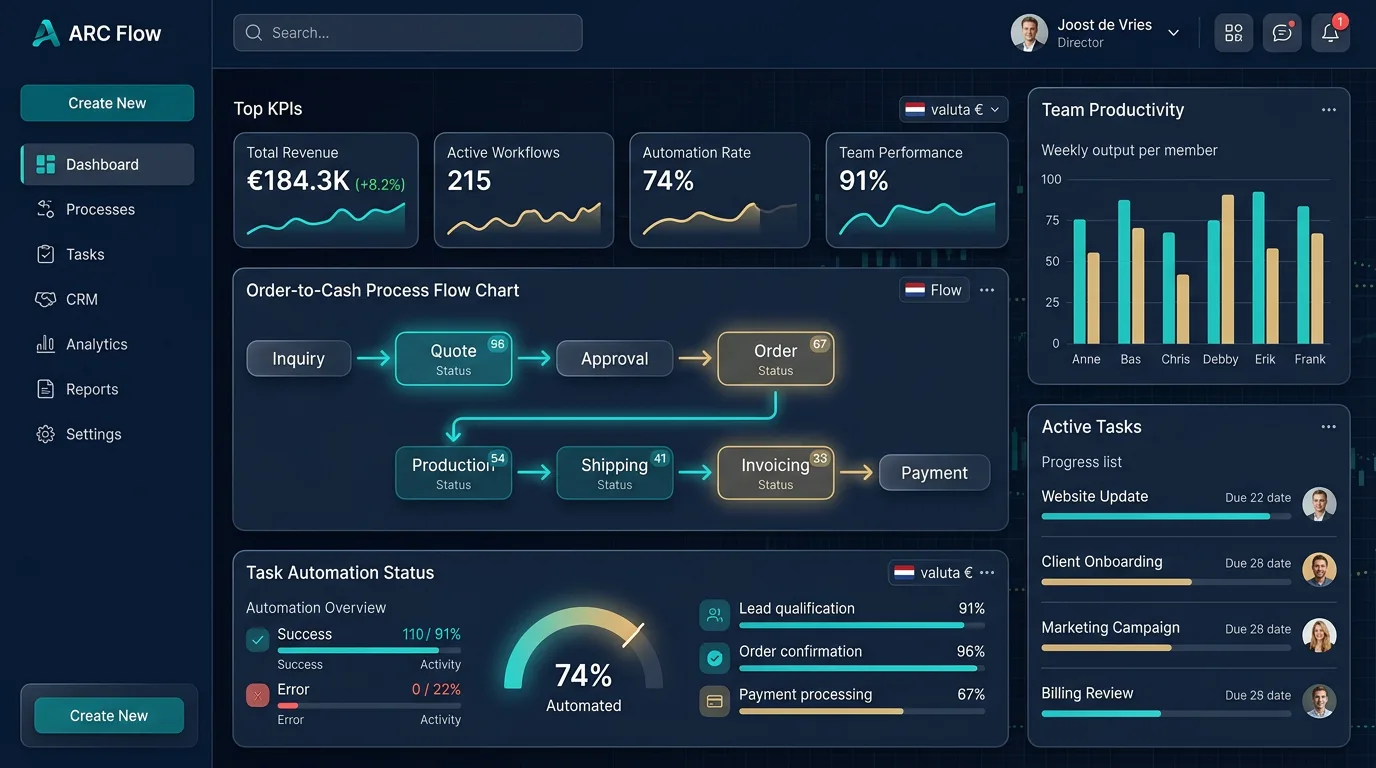Click the Client Onboarding task title
1376x768 pixels.
(1102, 562)
